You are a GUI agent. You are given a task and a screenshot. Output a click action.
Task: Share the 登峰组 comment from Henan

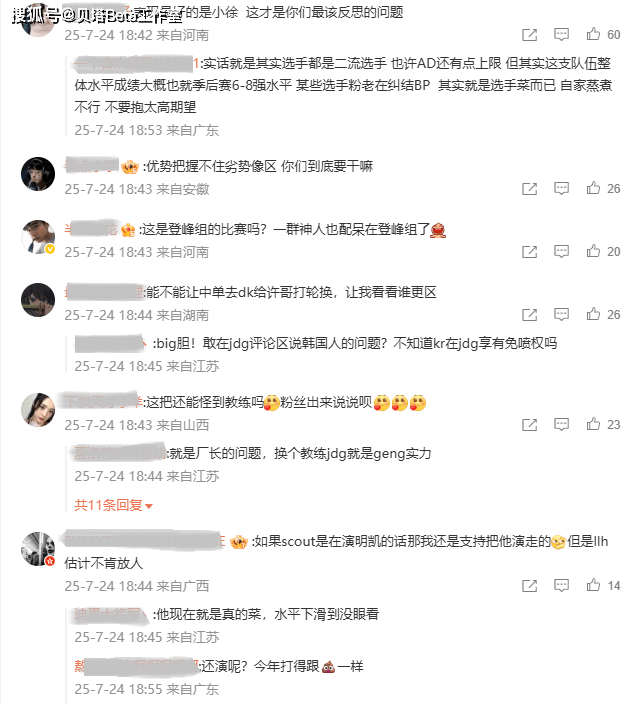(530, 252)
